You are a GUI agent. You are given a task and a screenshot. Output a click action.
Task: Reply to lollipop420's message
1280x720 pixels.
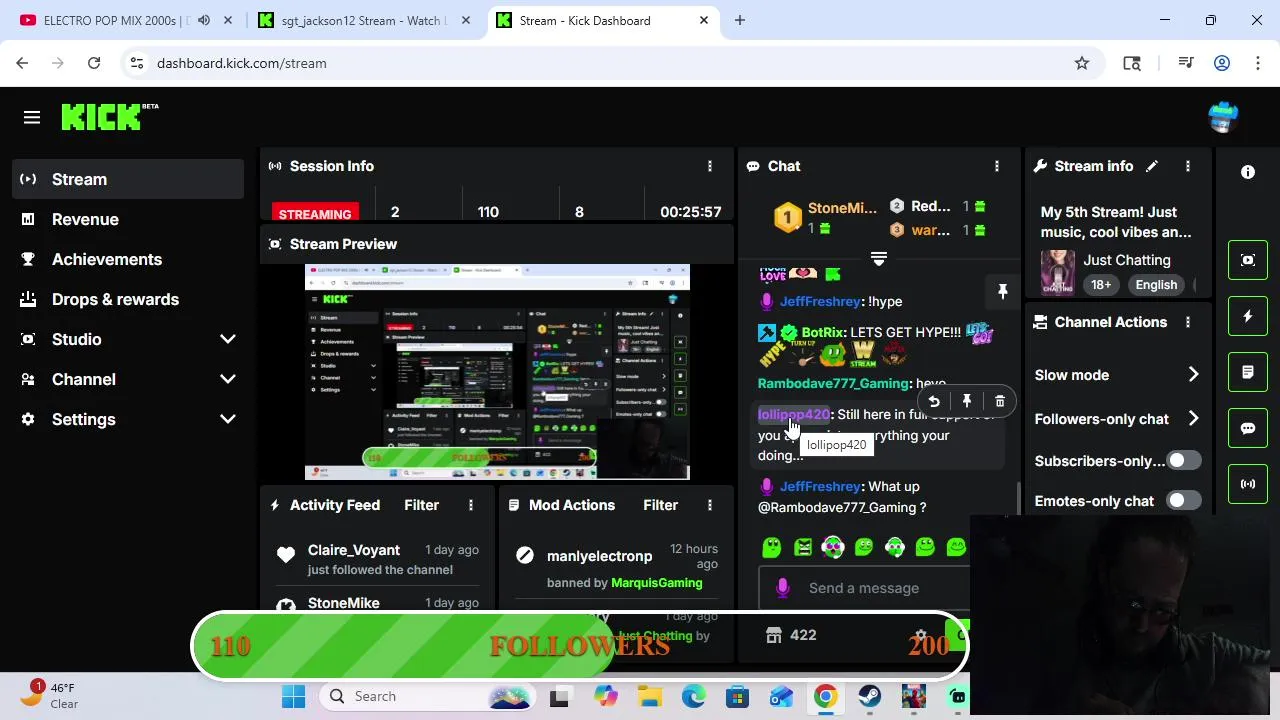[x=934, y=402]
